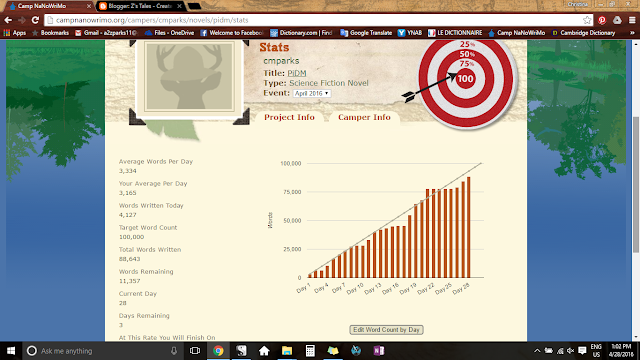Click the Words Remaining value 11,357

[129, 281]
